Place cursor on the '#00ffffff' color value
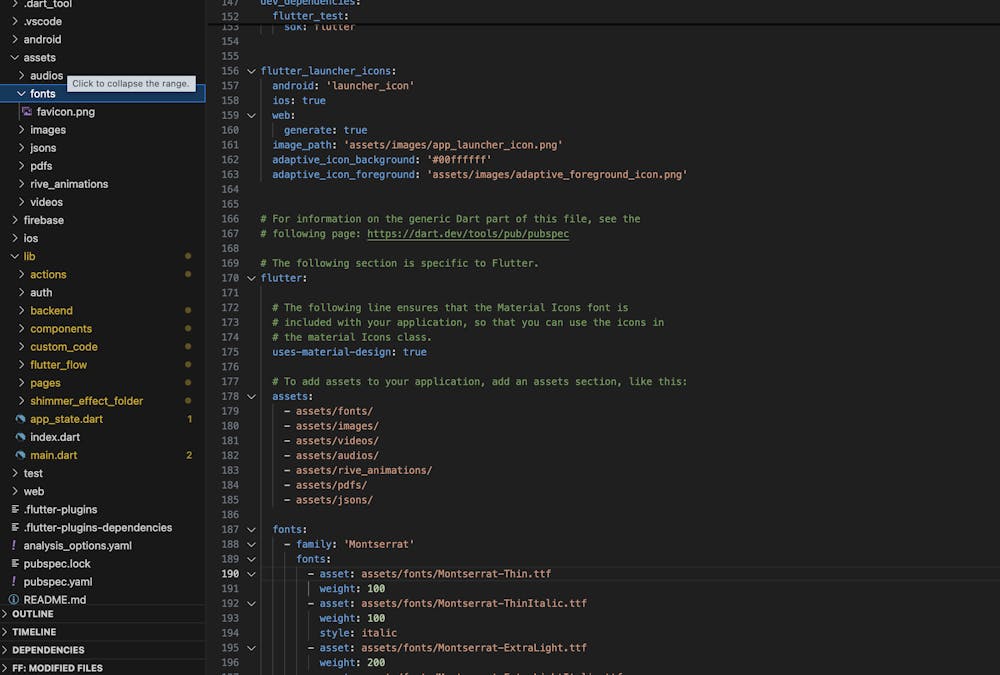1000x675 pixels. point(459,160)
